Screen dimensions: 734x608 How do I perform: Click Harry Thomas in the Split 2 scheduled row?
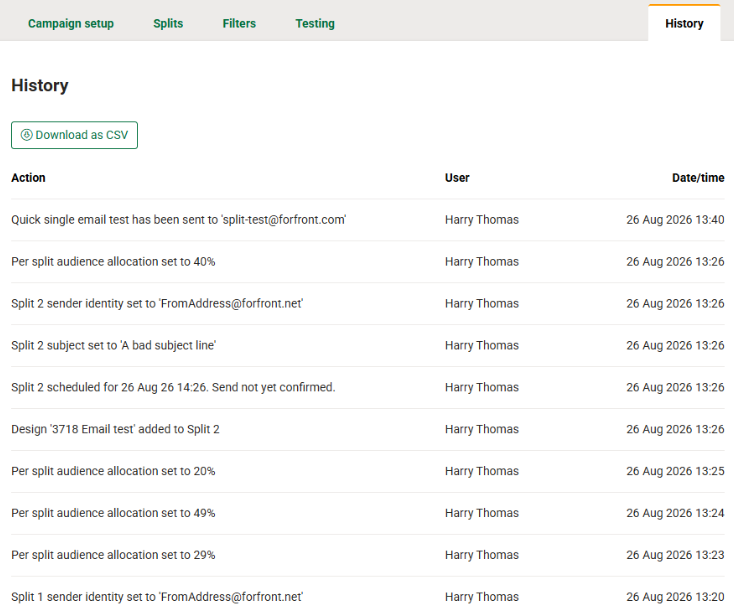(x=482, y=388)
